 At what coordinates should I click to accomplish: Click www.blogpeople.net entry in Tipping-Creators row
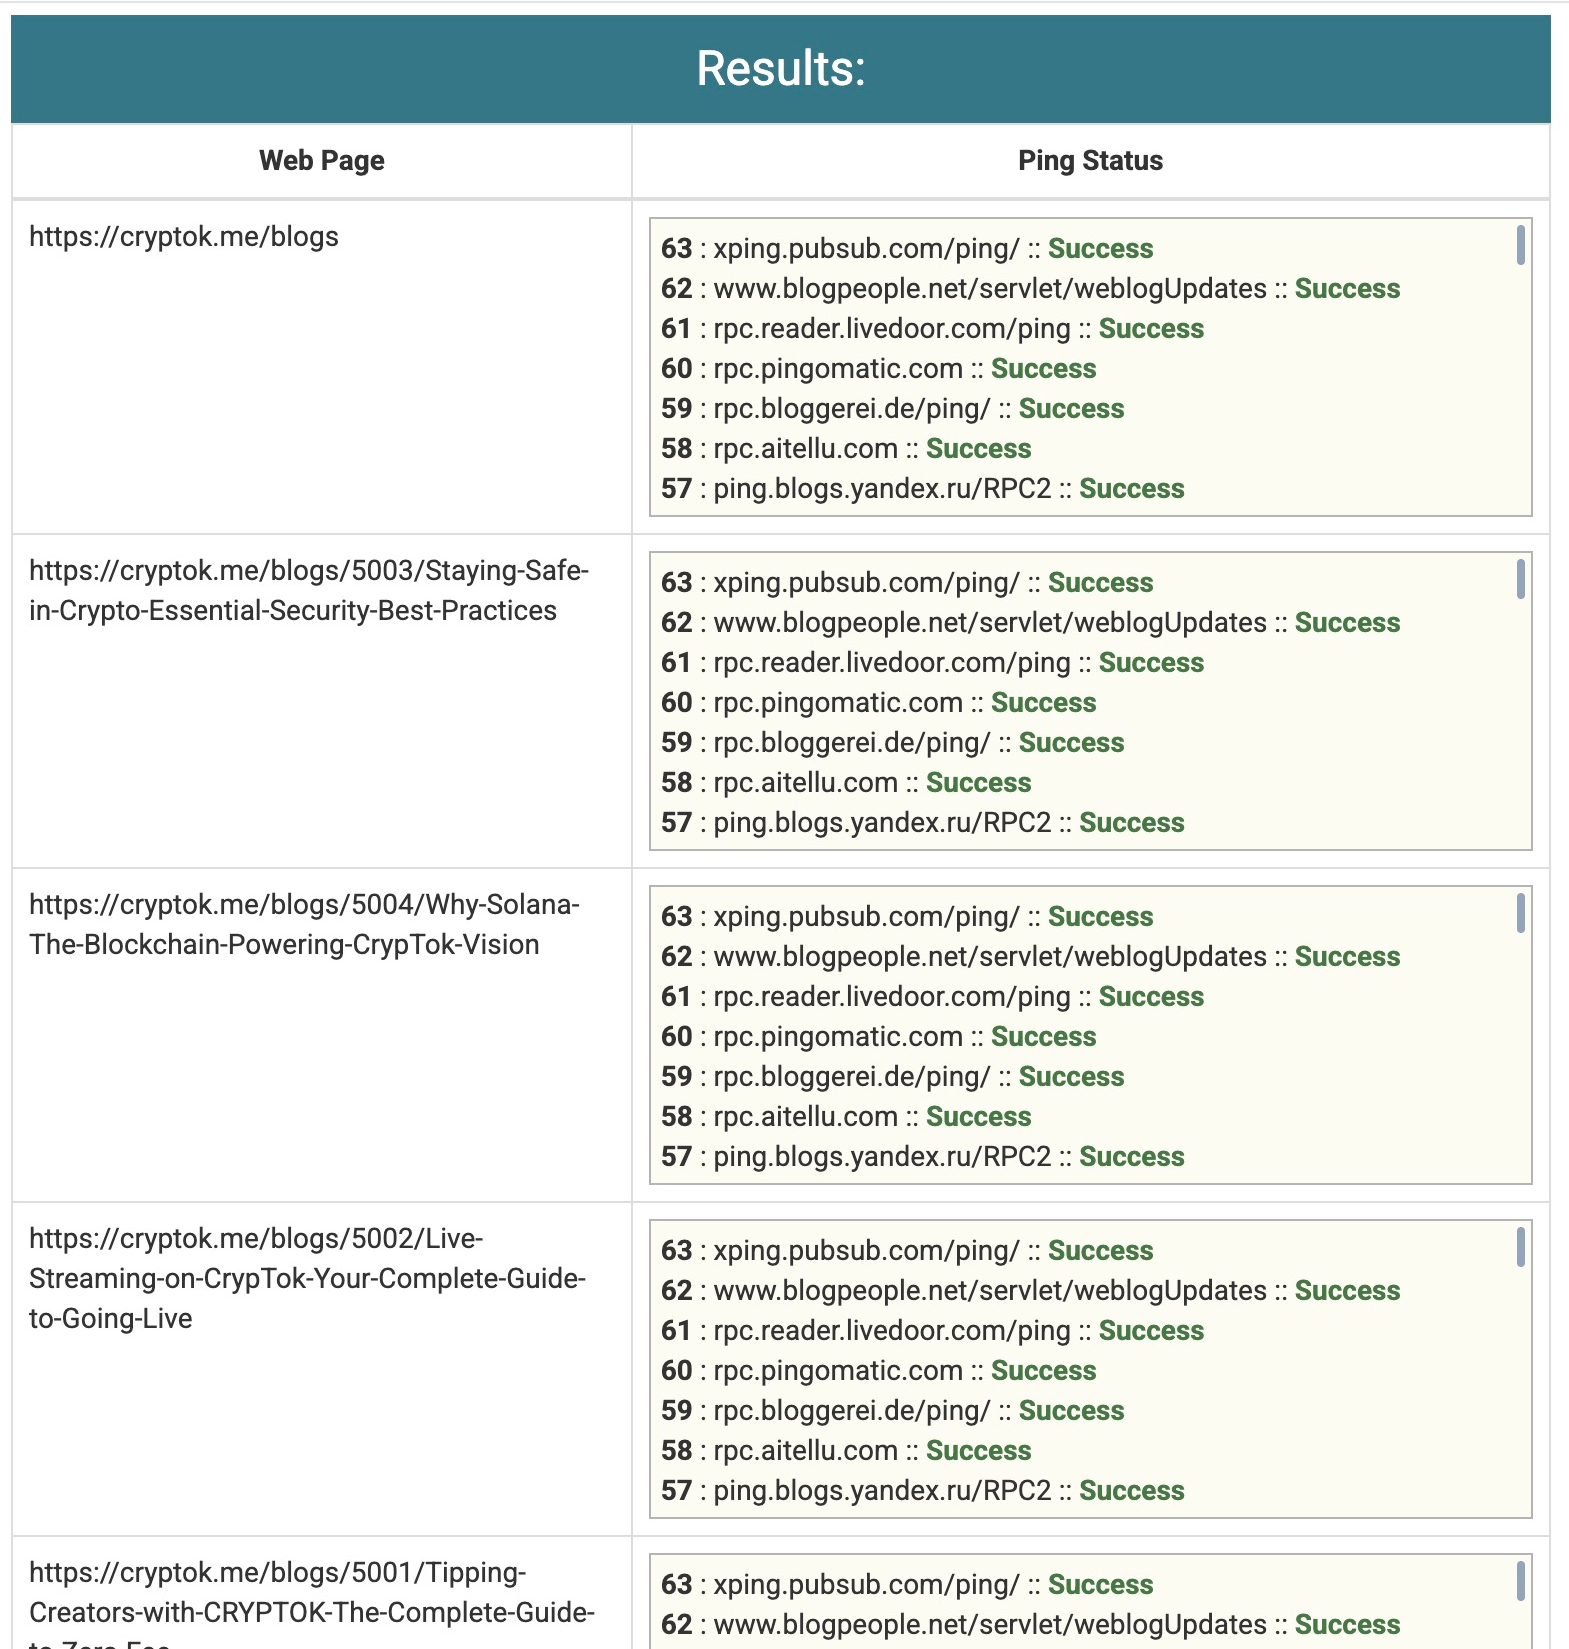point(990,1625)
